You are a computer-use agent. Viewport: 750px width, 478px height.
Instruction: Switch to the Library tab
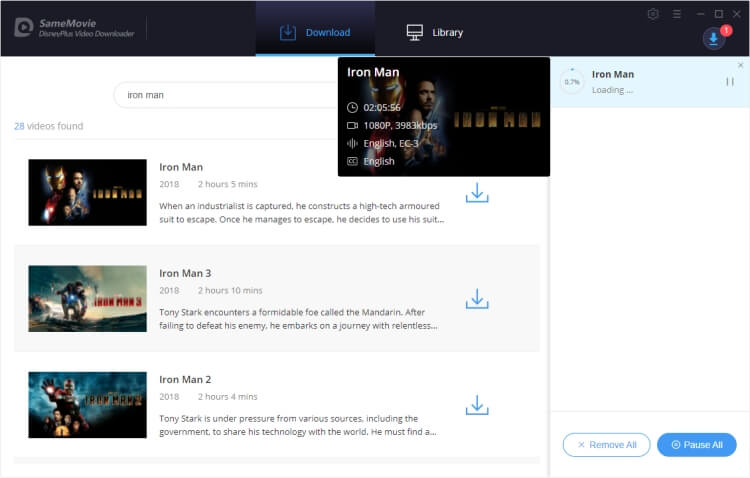click(435, 33)
